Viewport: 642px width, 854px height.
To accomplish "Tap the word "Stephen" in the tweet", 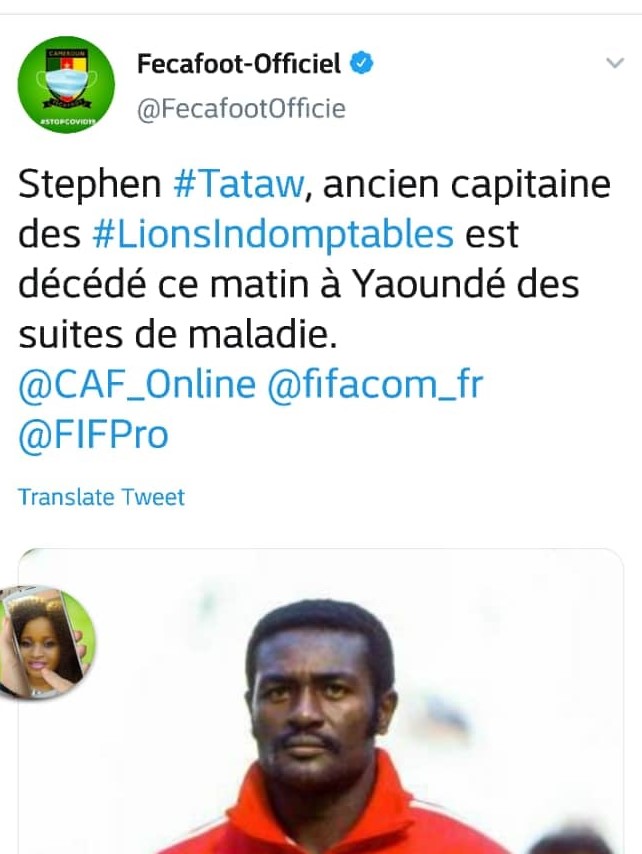I will tap(89, 184).
